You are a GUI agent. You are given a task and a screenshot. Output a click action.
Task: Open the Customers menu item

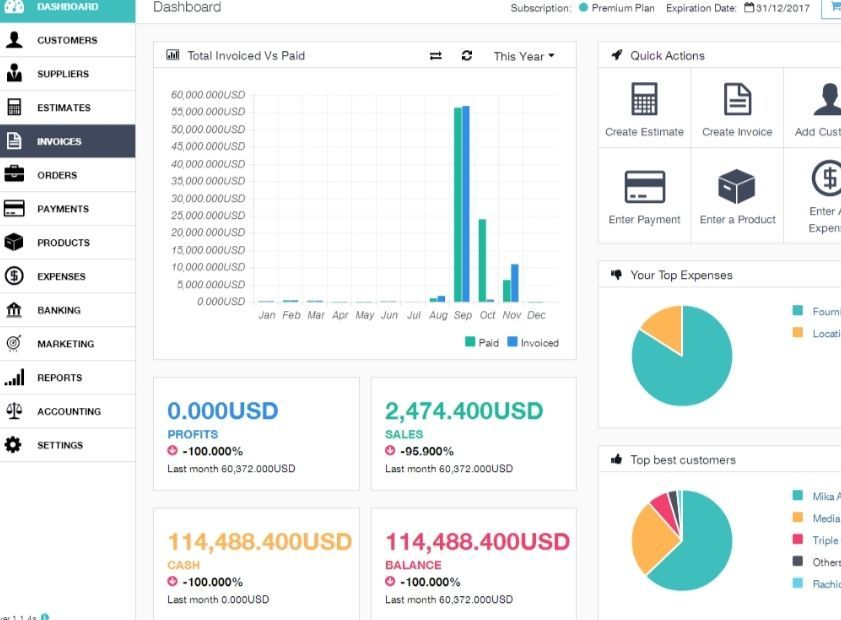(67, 40)
